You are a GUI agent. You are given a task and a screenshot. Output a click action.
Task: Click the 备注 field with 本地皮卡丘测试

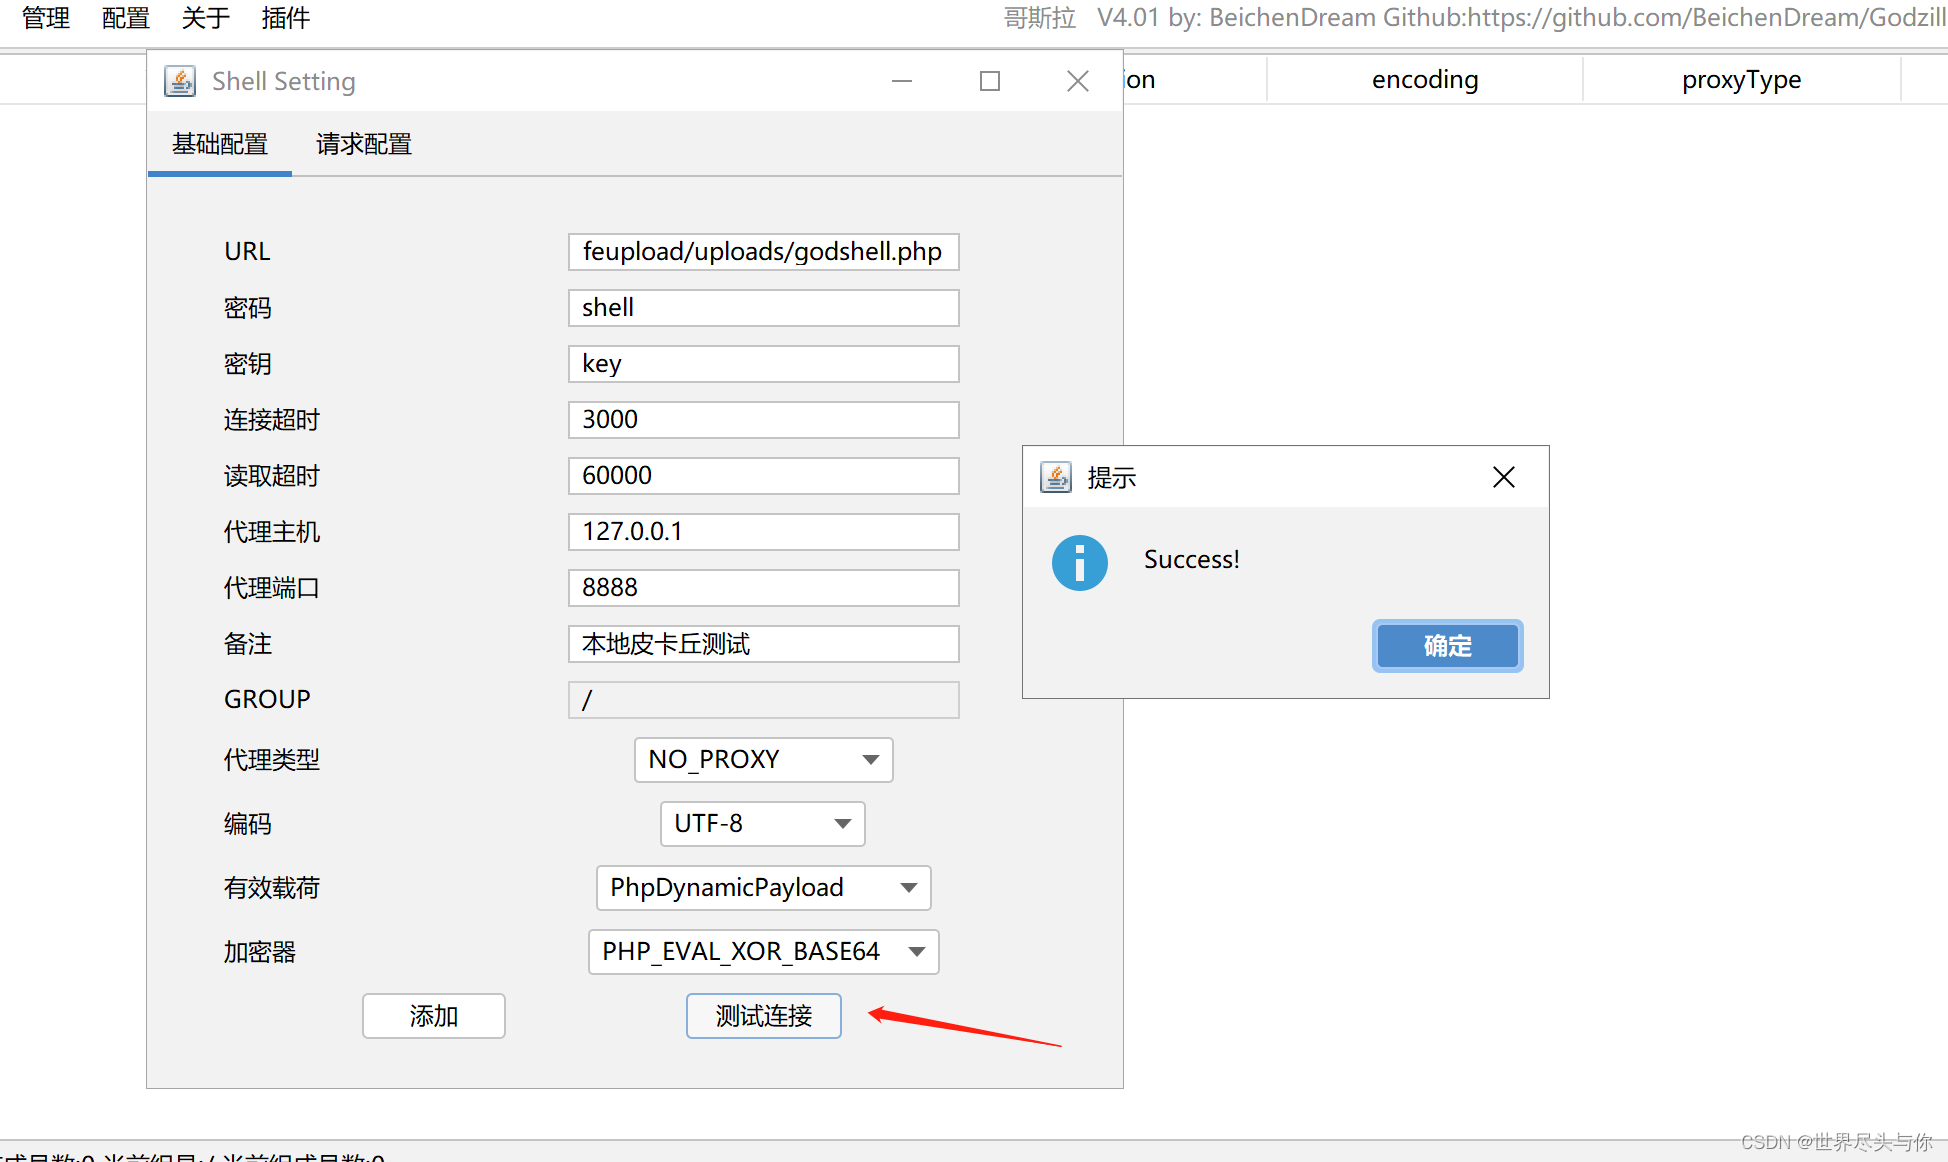click(x=764, y=644)
